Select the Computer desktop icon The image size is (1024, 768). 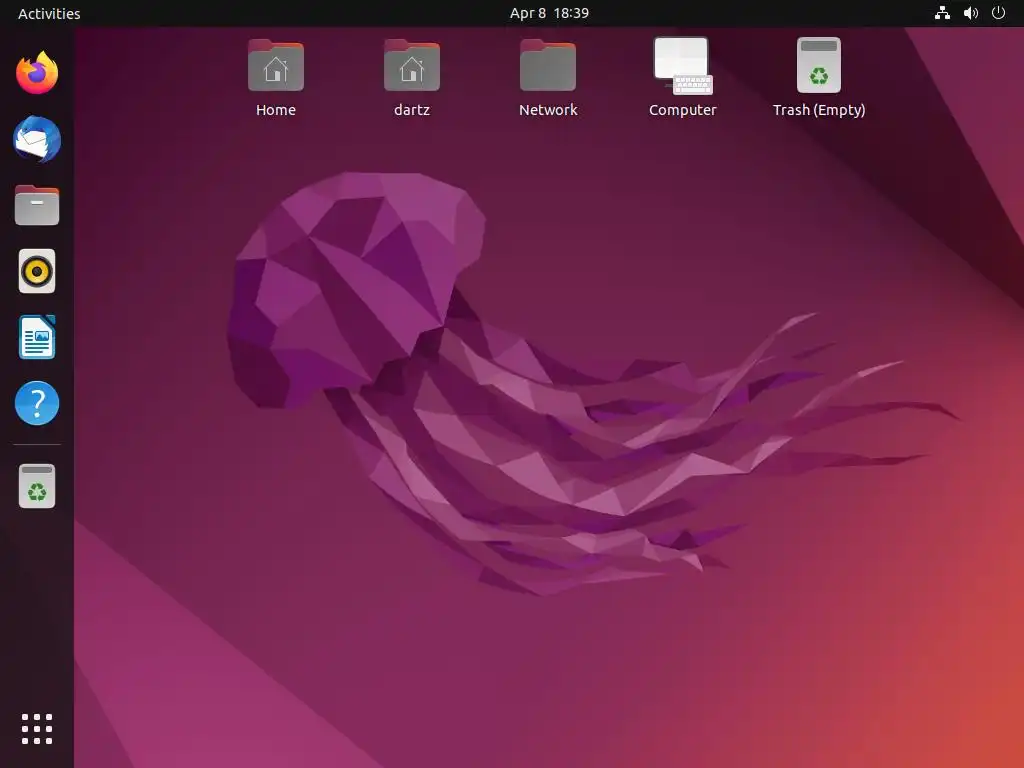click(x=683, y=78)
